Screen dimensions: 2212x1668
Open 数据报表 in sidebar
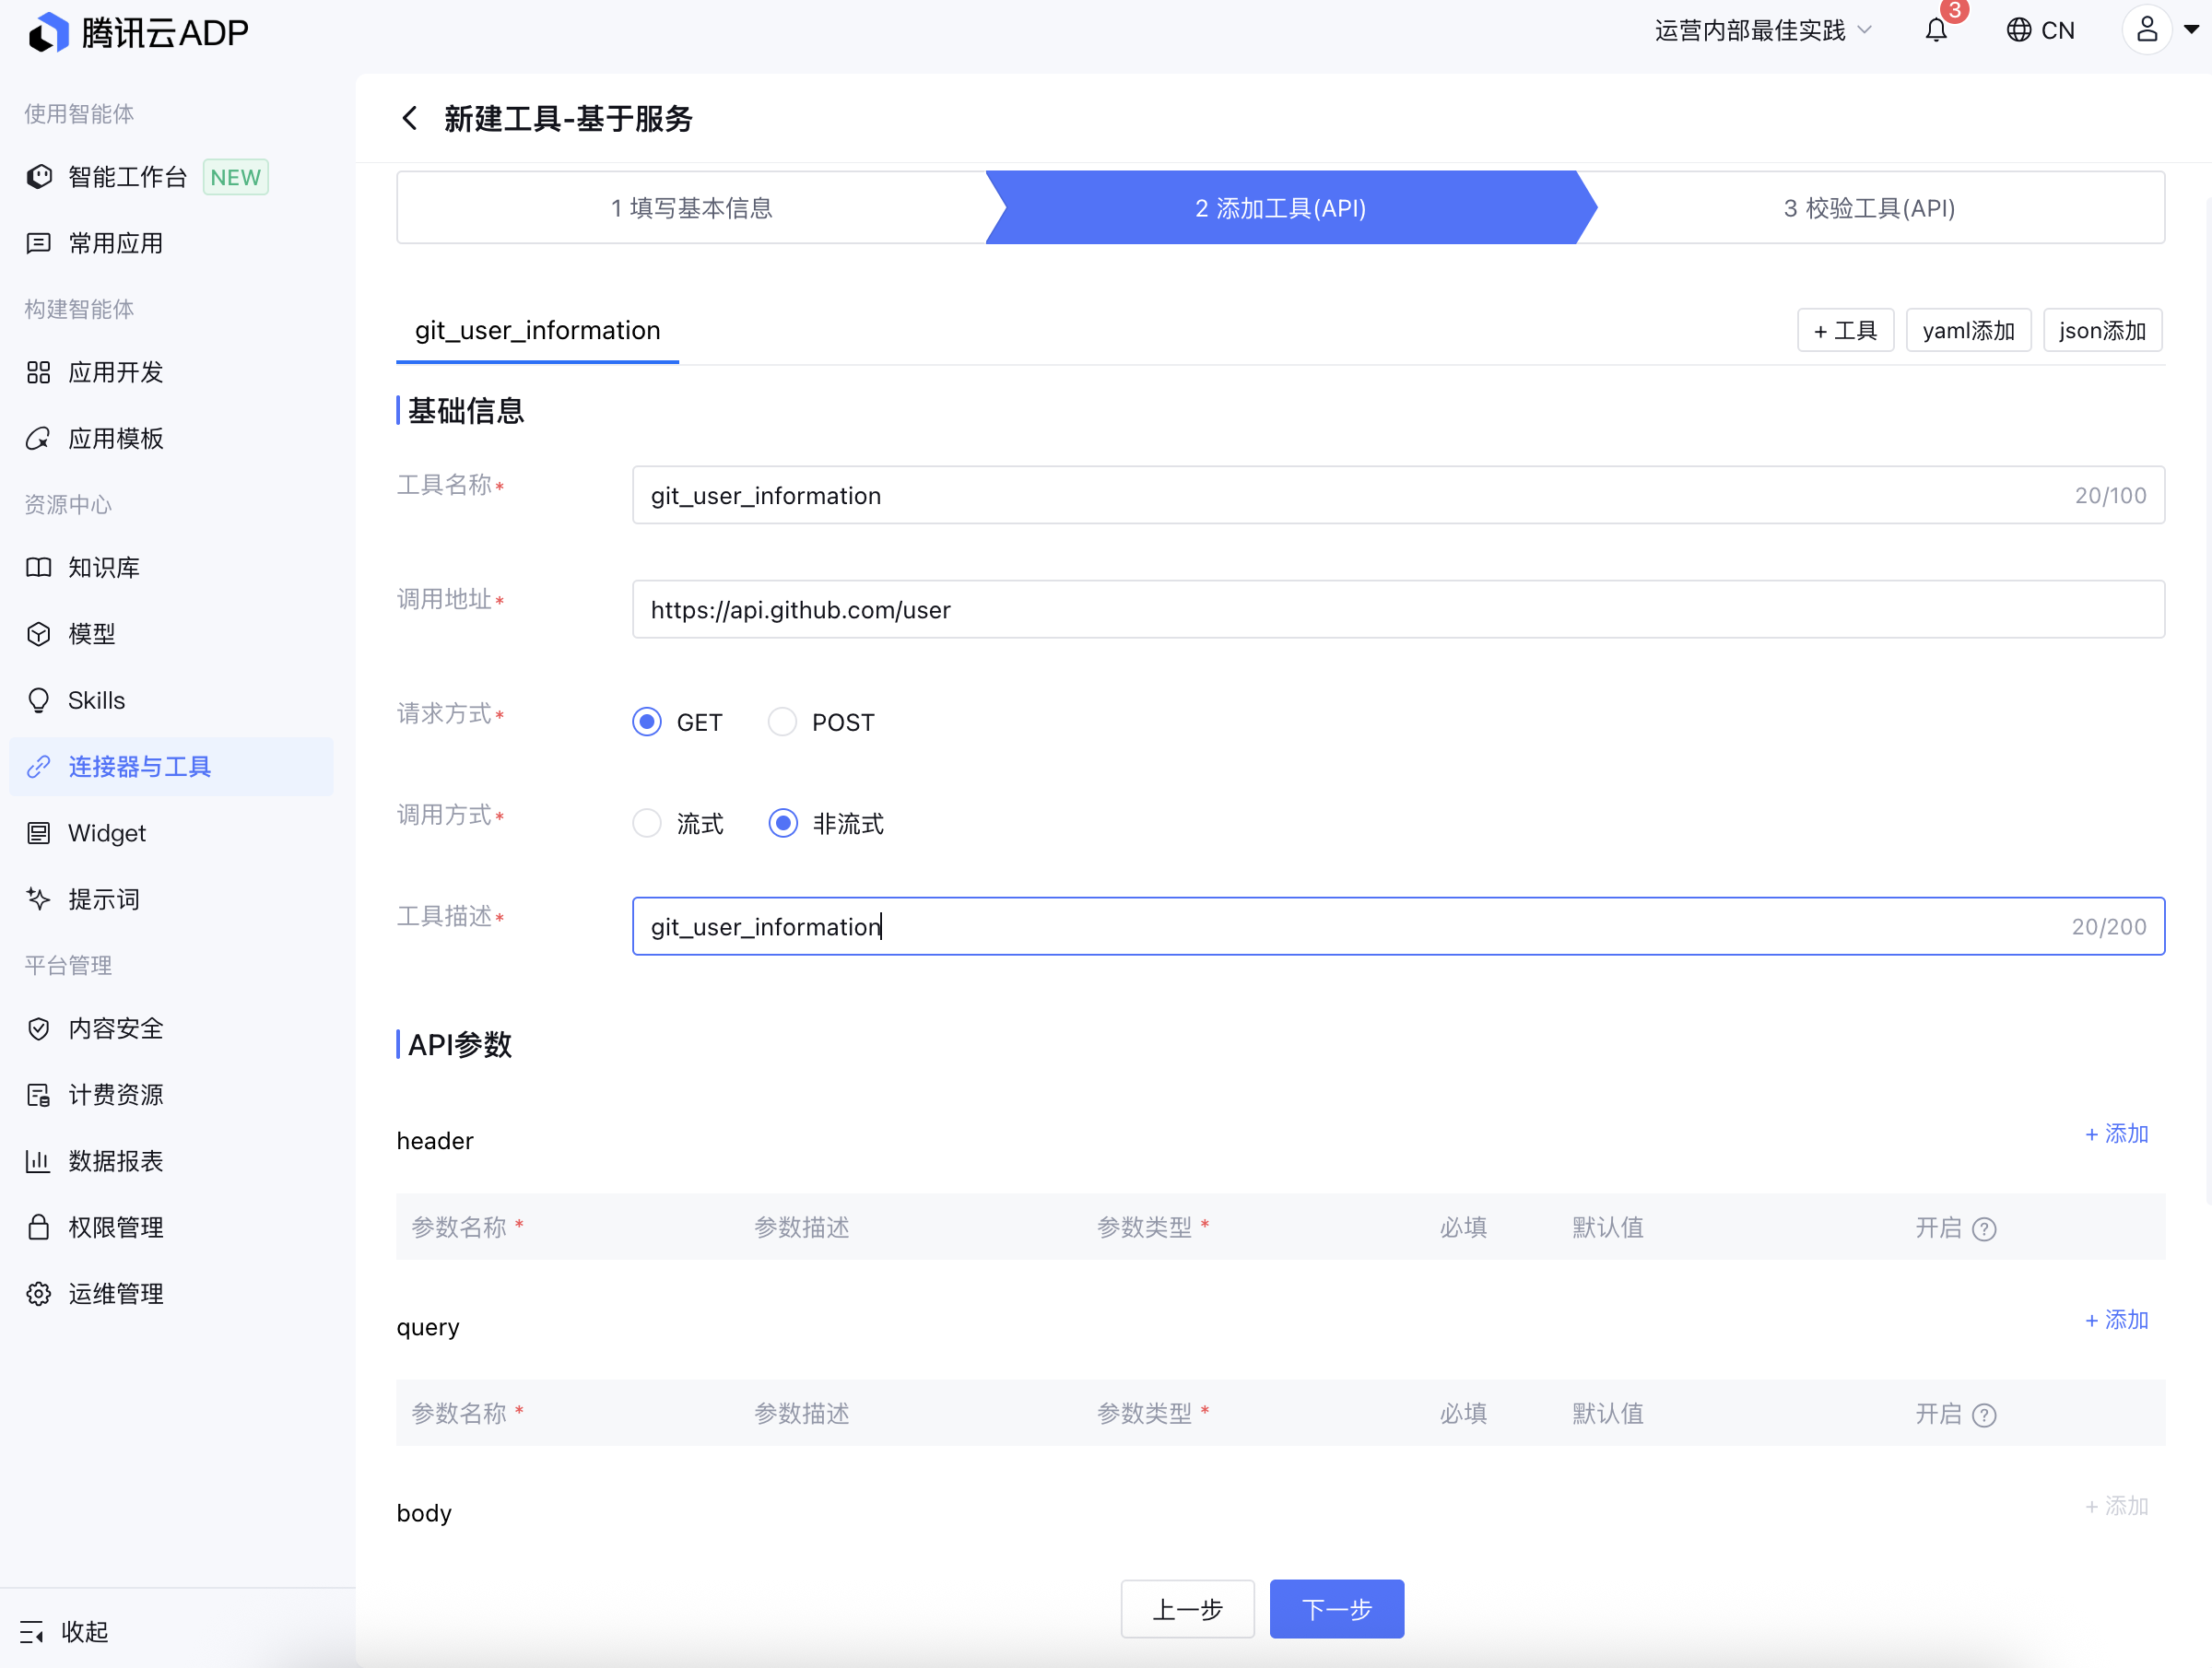116,1160
